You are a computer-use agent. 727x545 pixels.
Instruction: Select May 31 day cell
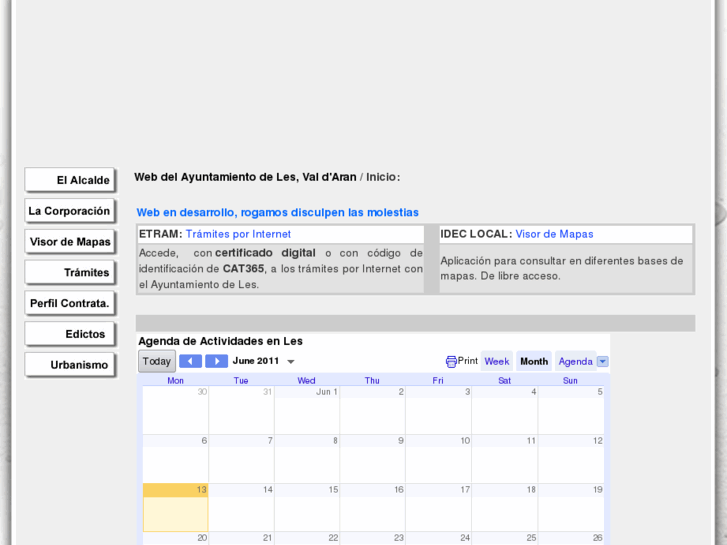tap(241, 410)
